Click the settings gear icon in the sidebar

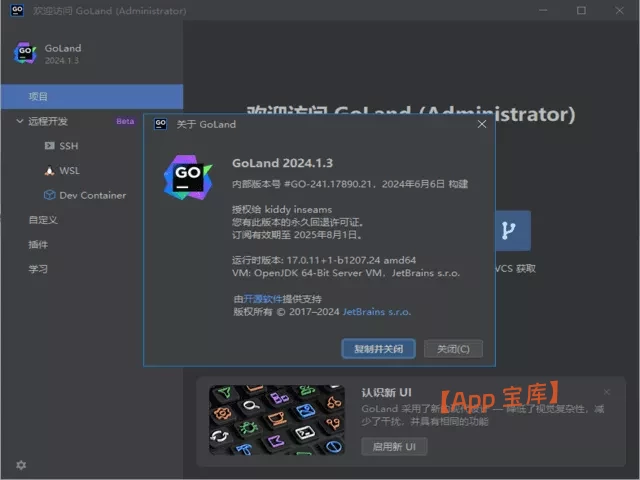pos(21,465)
